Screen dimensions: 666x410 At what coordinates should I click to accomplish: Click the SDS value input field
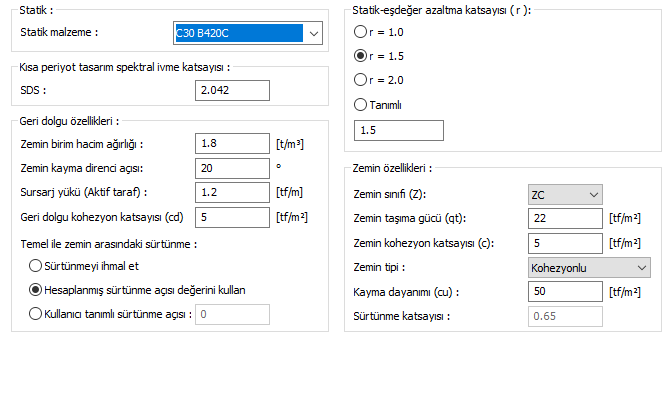click(232, 90)
